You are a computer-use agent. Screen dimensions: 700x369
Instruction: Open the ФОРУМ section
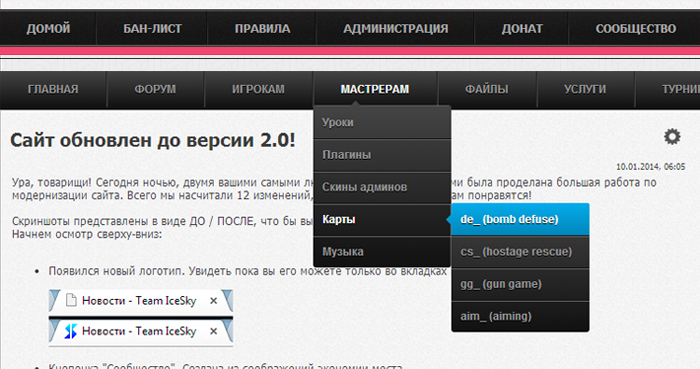(155, 89)
